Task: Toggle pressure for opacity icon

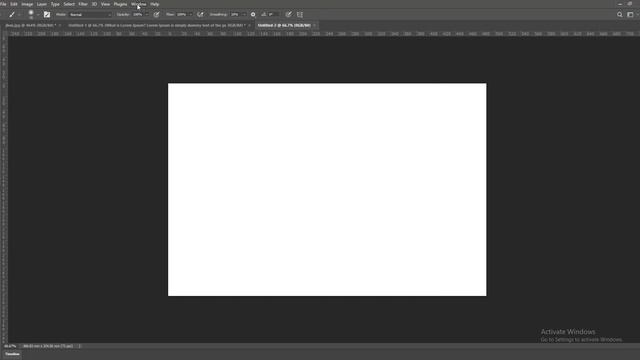Action: click(x=156, y=14)
